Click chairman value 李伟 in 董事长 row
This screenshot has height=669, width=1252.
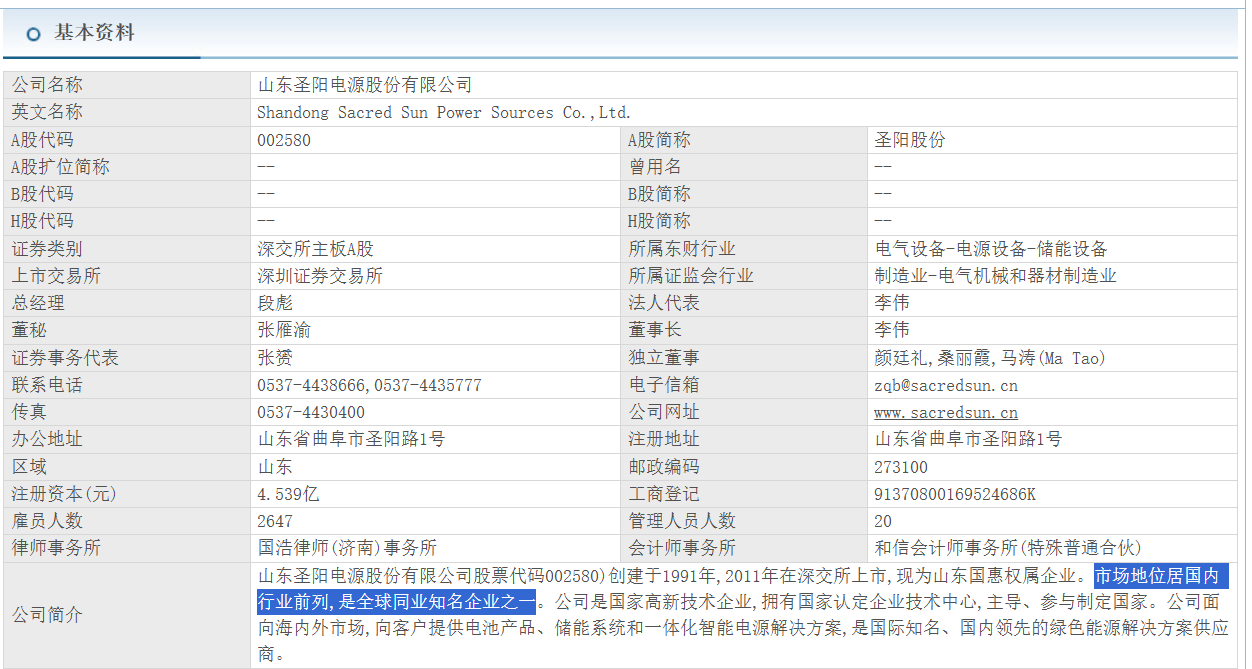click(892, 330)
